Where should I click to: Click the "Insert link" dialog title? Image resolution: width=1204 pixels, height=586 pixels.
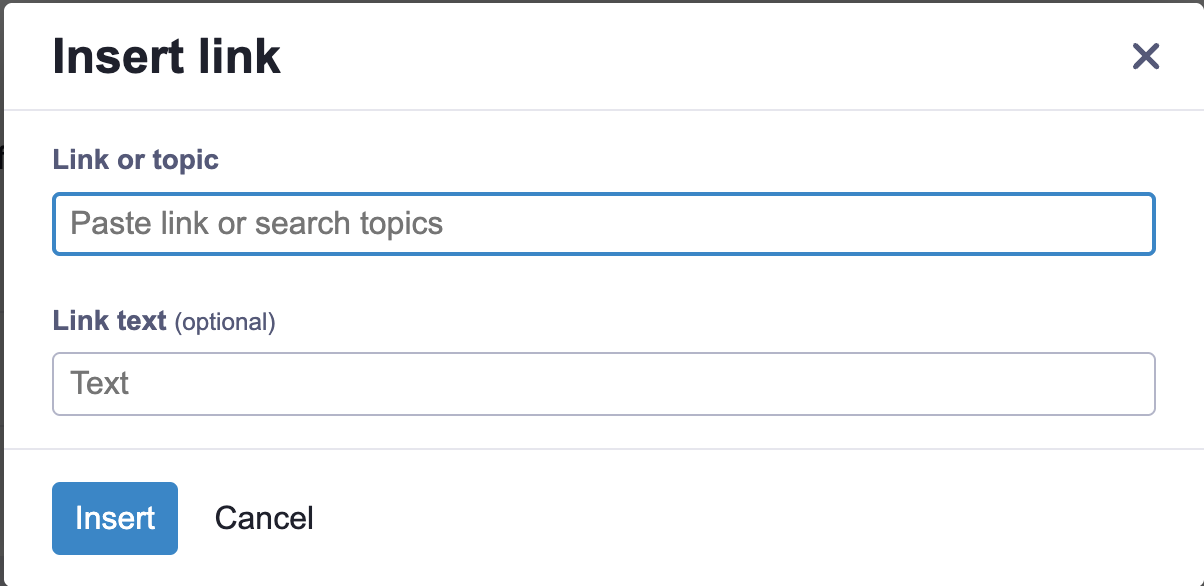(x=166, y=57)
